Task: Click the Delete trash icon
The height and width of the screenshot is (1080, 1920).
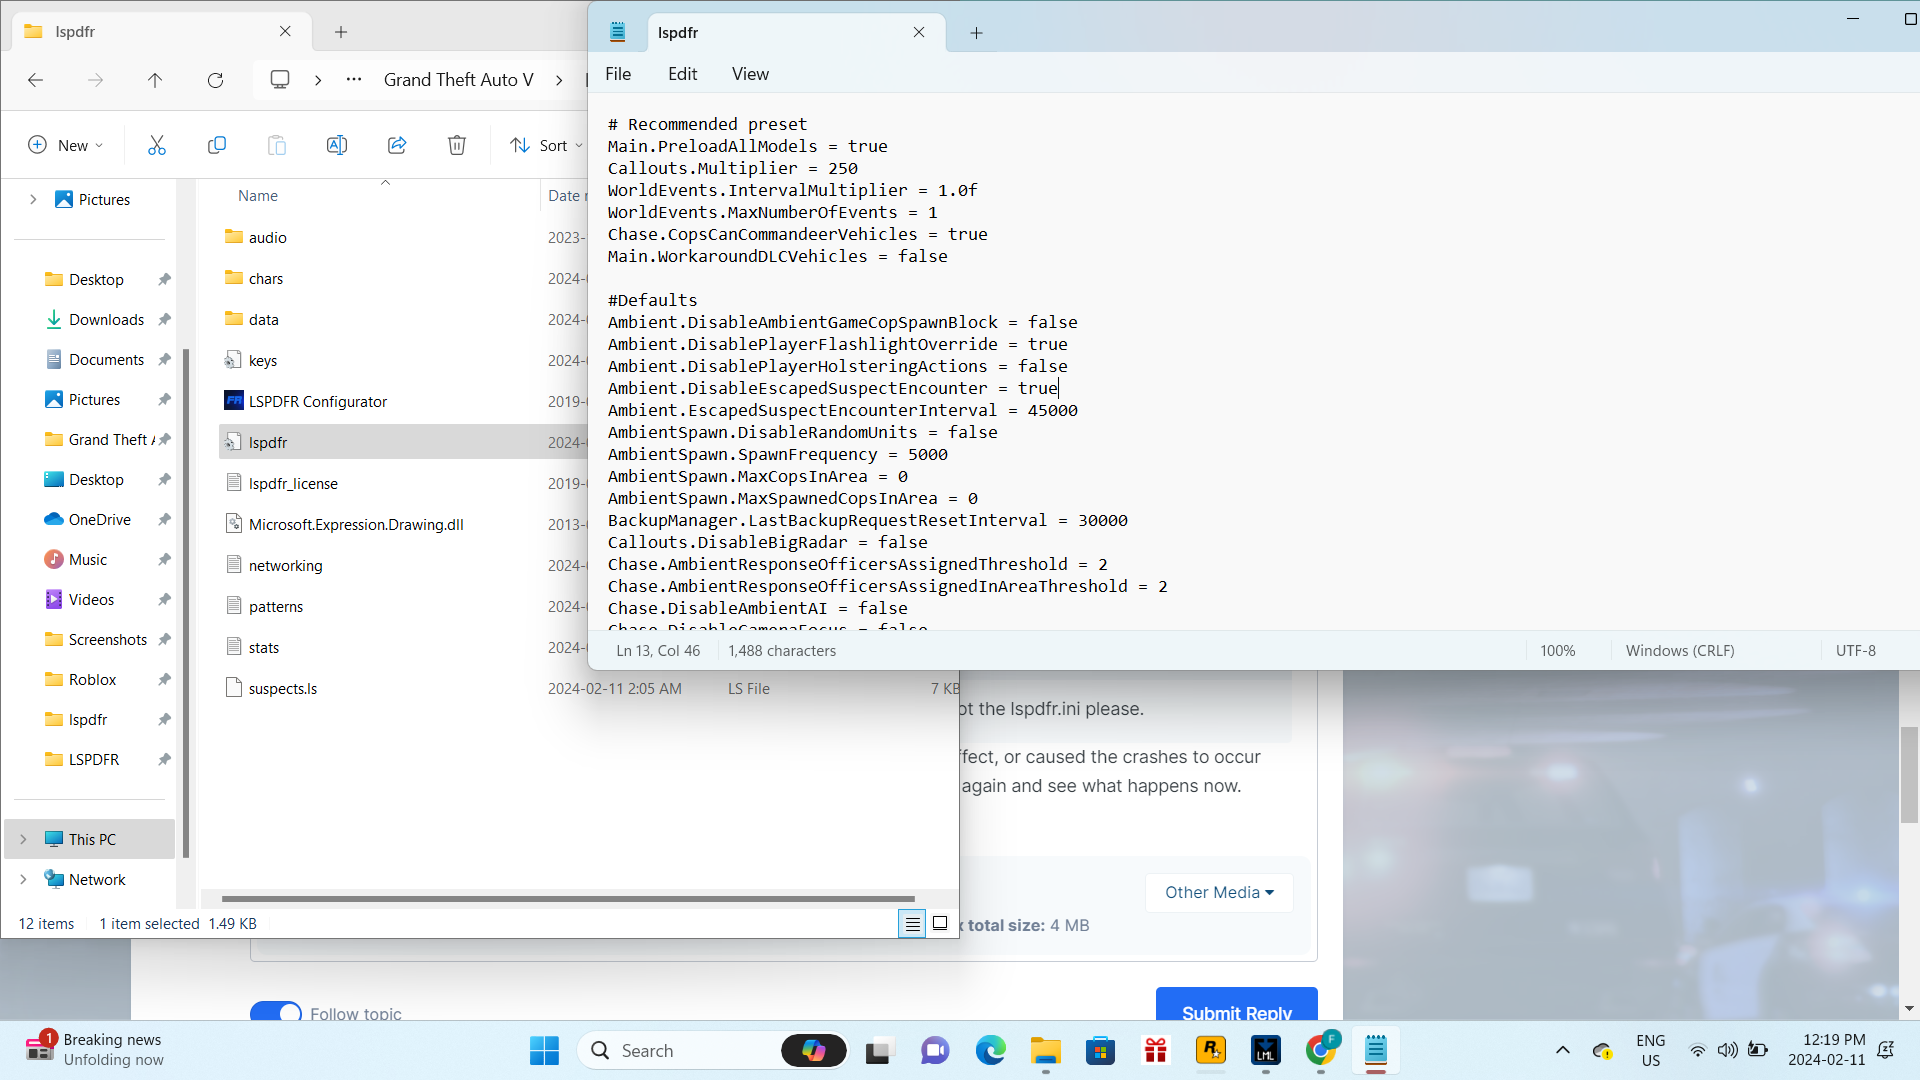Action: click(x=457, y=145)
